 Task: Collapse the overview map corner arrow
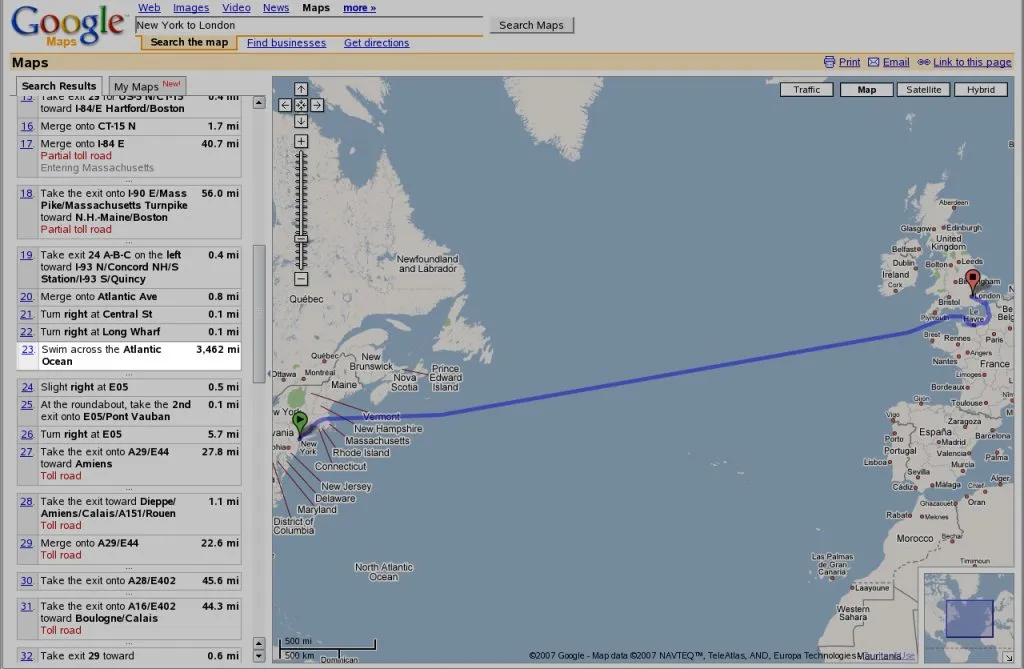(x=1008, y=657)
